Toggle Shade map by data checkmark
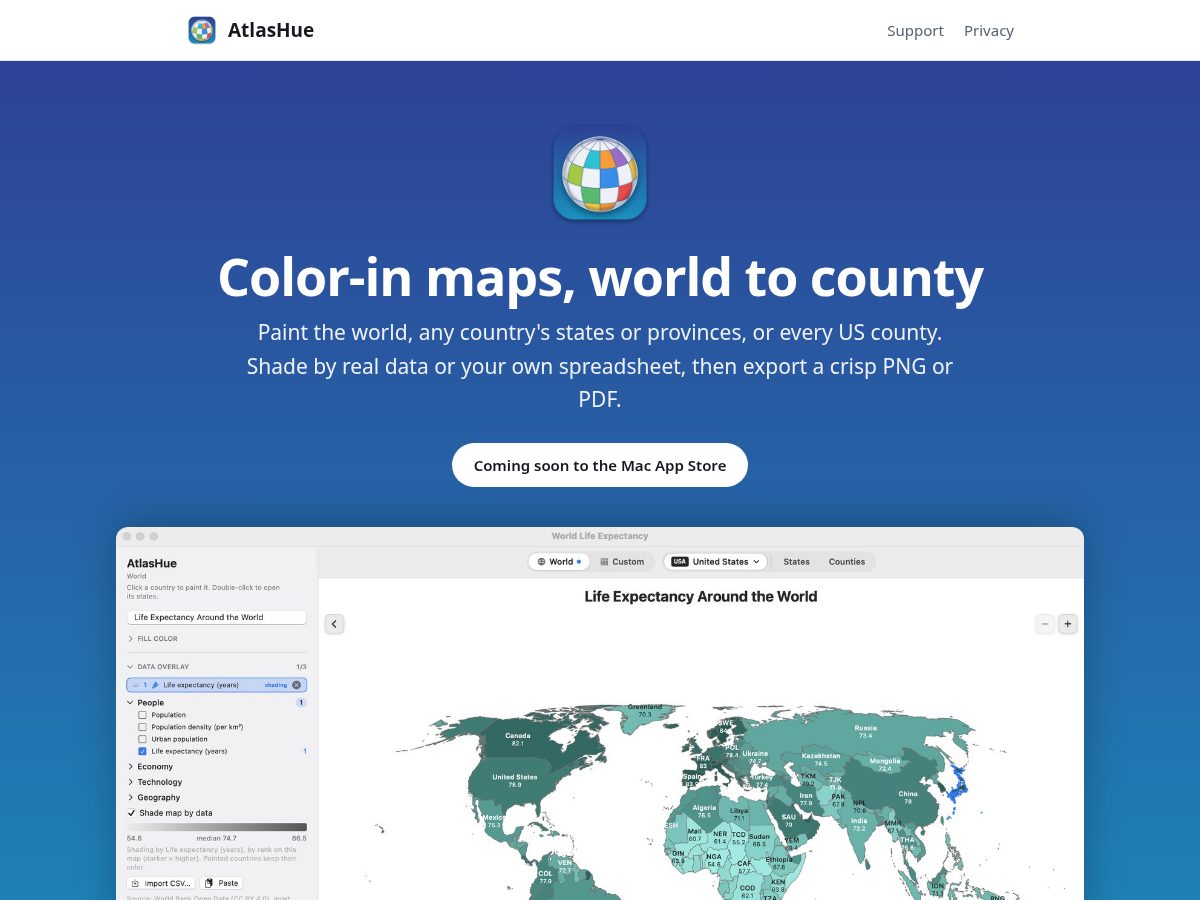 pyautogui.click(x=131, y=813)
